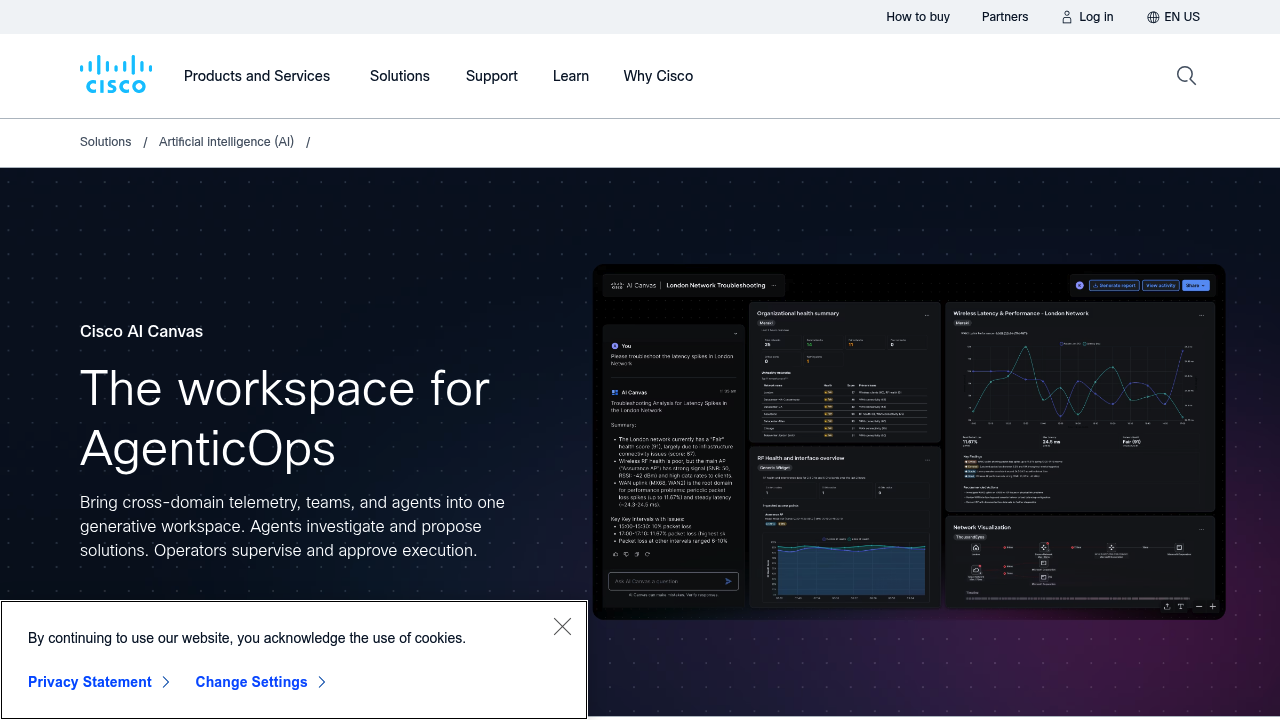This screenshot has height=720, width=1280.
Task: Click the zoom-in plus icon on the canvas
Action: click(1213, 606)
